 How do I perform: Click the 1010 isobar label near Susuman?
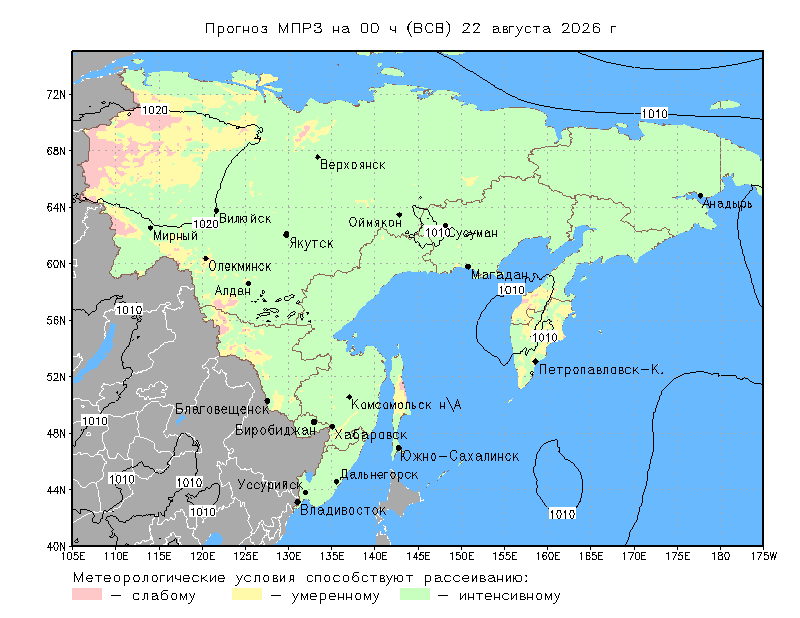pos(437,233)
